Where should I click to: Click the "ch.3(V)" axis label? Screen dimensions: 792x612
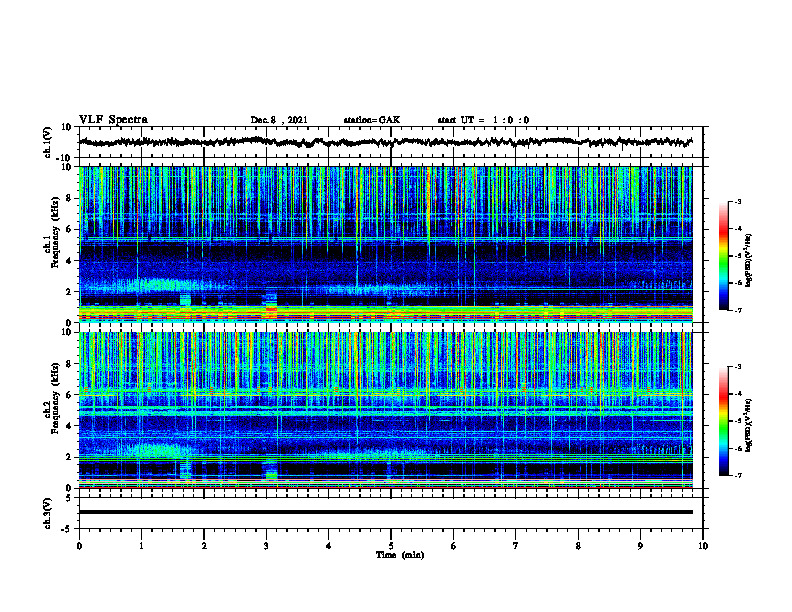pos(48,513)
